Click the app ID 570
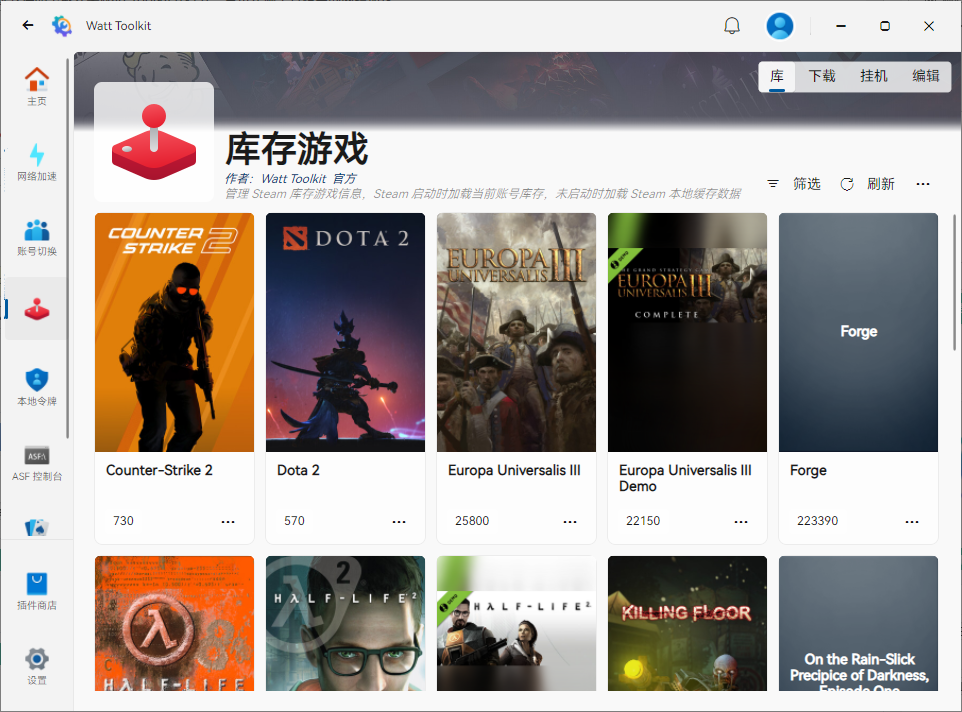This screenshot has height=712, width=962. coord(294,521)
